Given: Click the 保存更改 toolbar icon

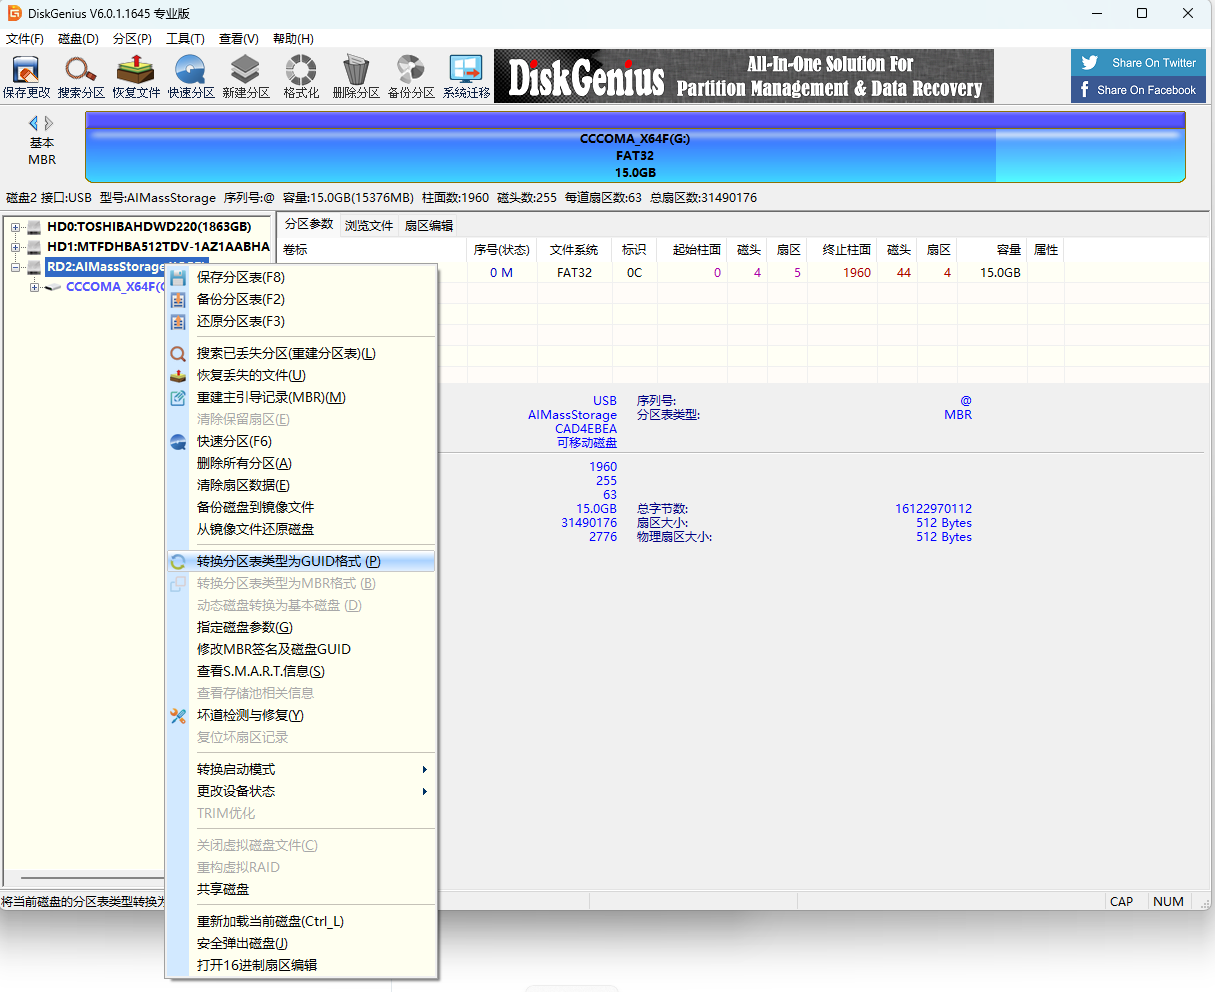Looking at the screenshot, I should [26, 77].
